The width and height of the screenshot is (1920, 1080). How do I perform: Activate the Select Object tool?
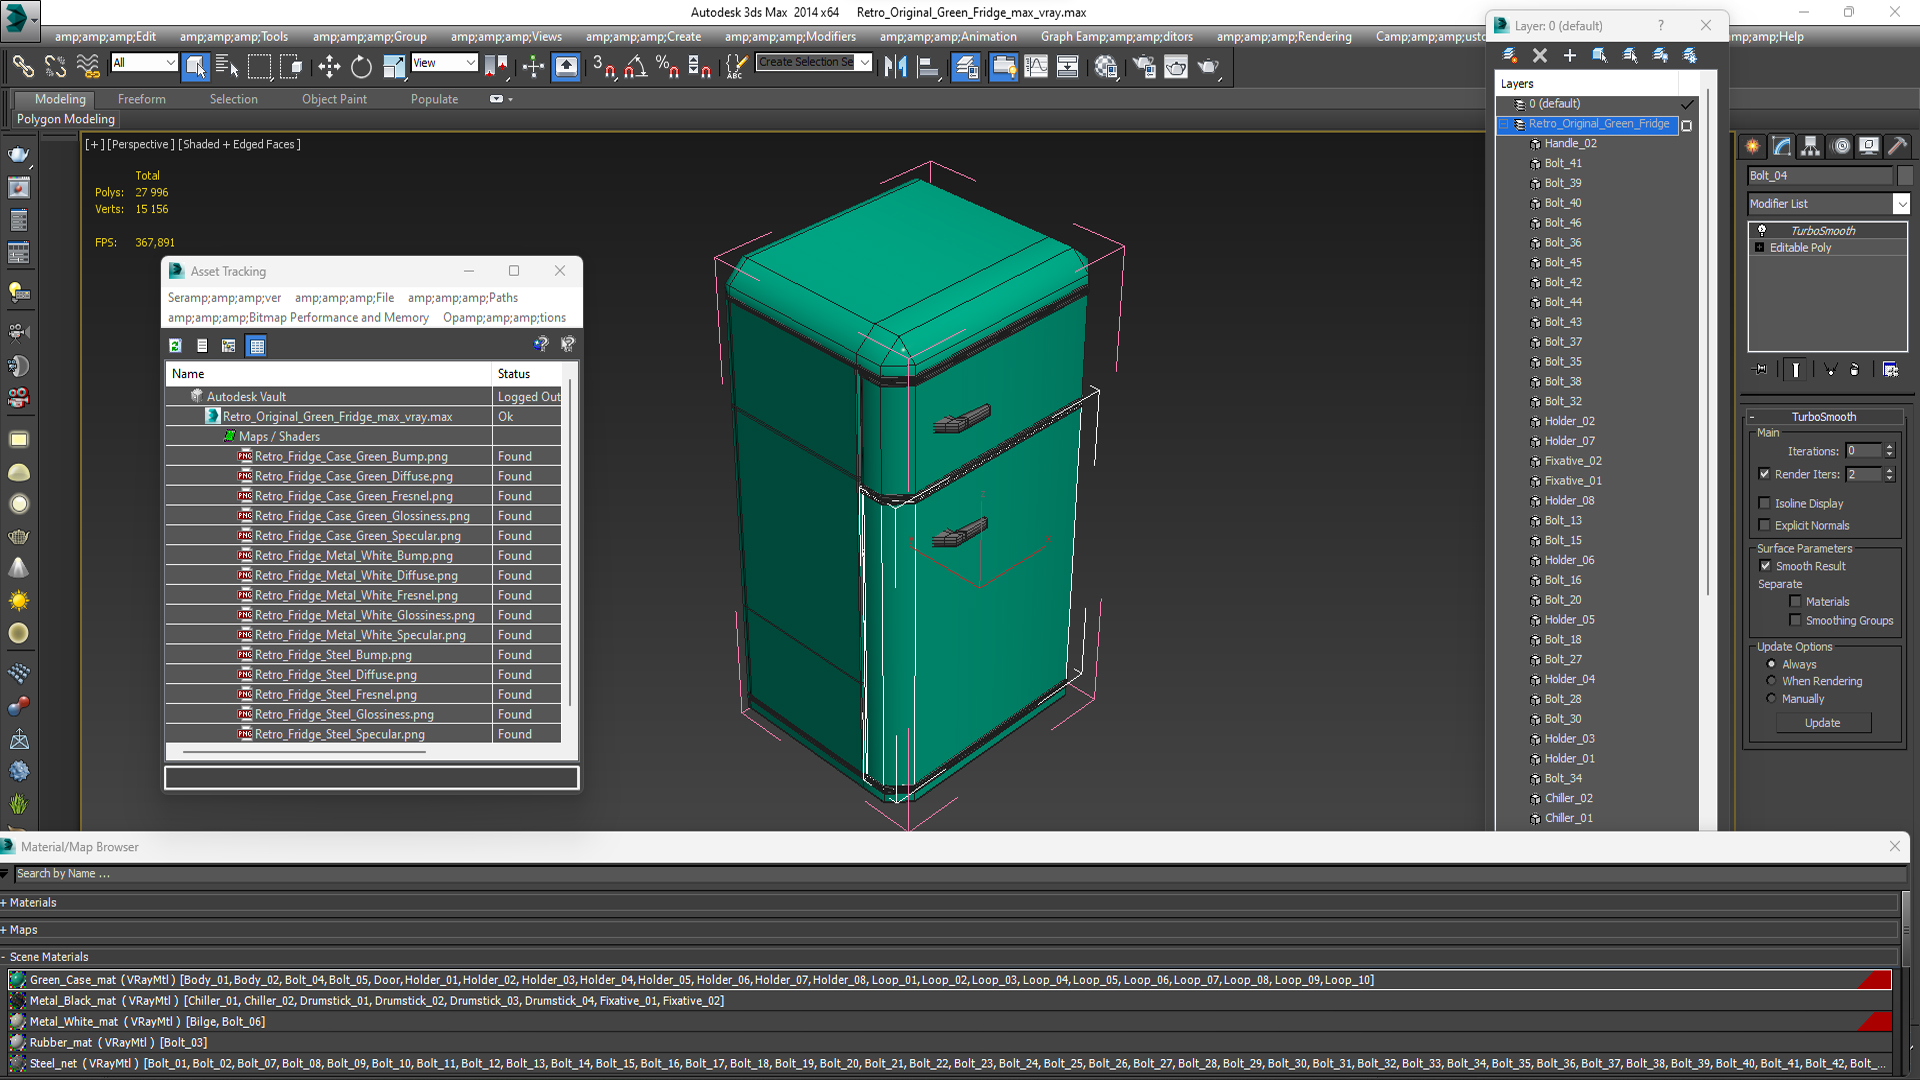point(195,67)
